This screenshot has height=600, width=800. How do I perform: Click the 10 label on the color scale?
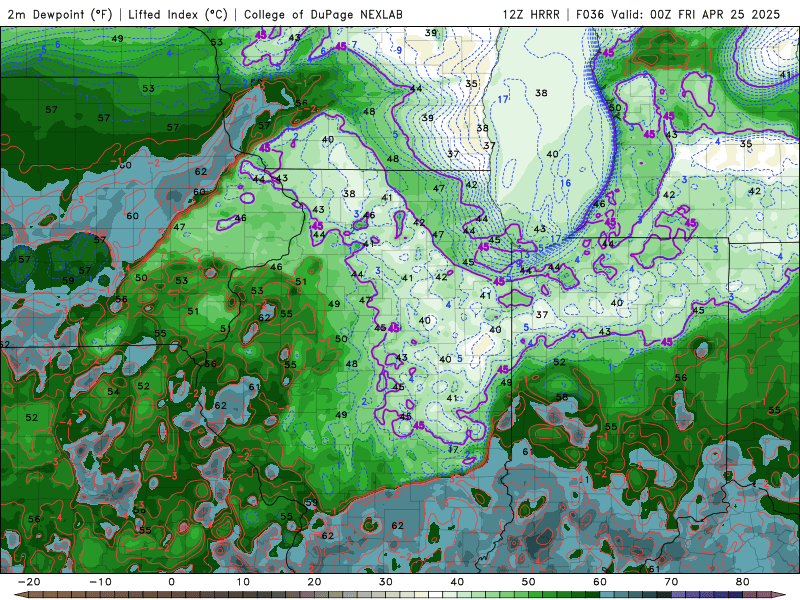[x=243, y=582]
